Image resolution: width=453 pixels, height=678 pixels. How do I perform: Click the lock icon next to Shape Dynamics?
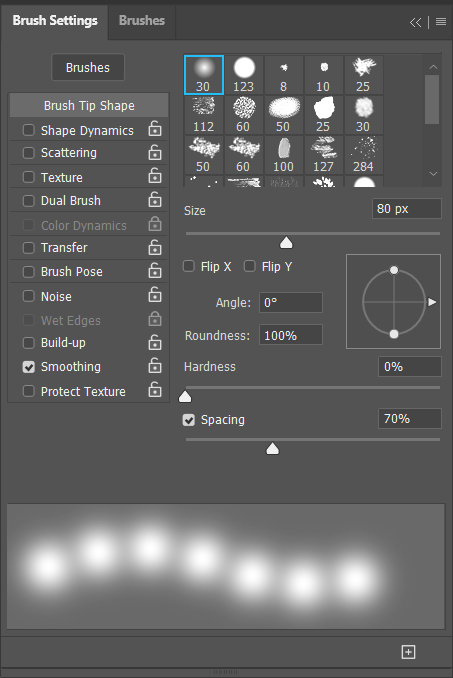pos(155,129)
